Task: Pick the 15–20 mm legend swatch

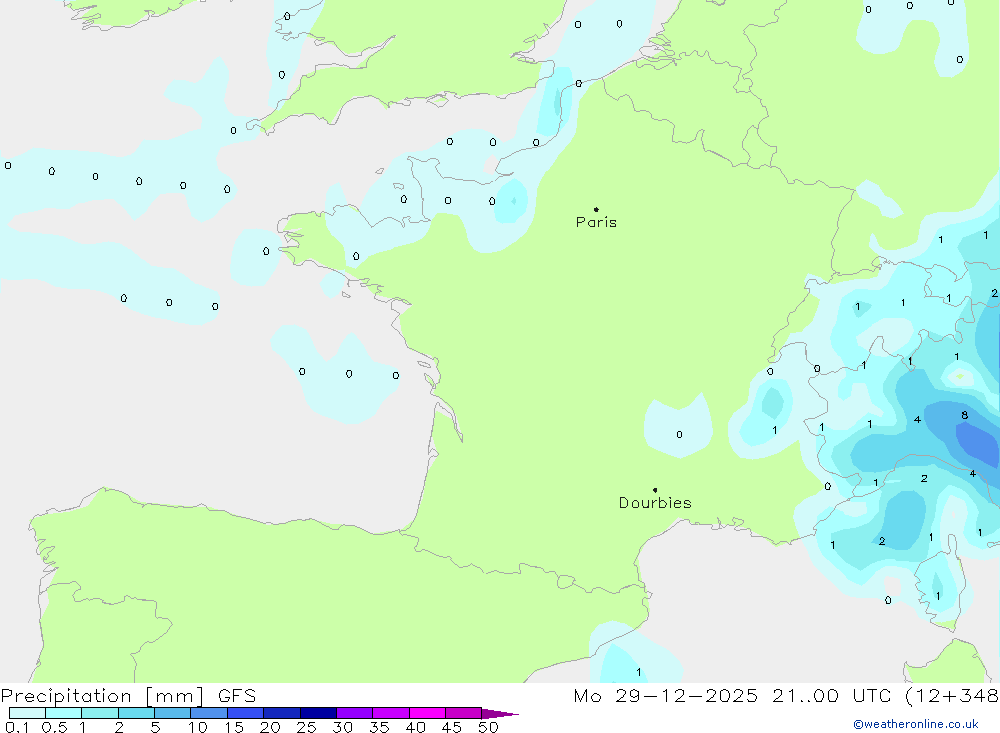Action: click(x=246, y=713)
